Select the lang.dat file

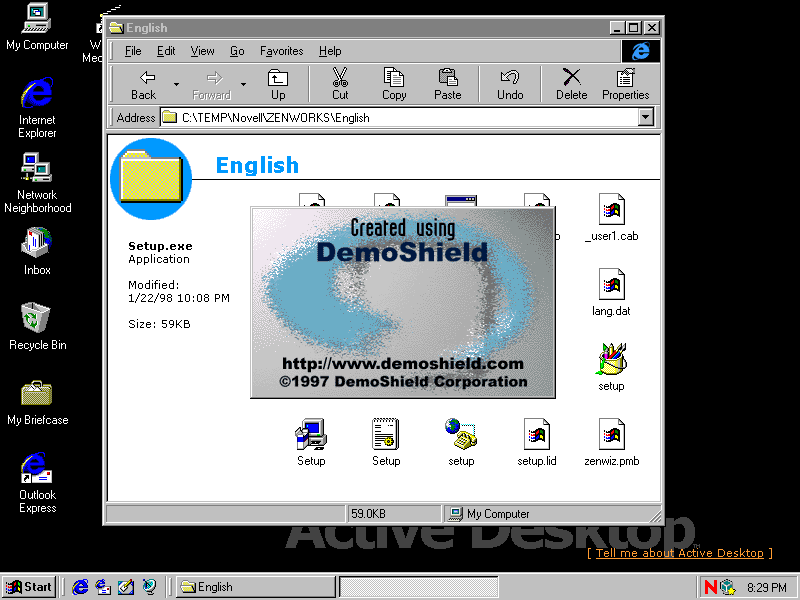point(611,285)
